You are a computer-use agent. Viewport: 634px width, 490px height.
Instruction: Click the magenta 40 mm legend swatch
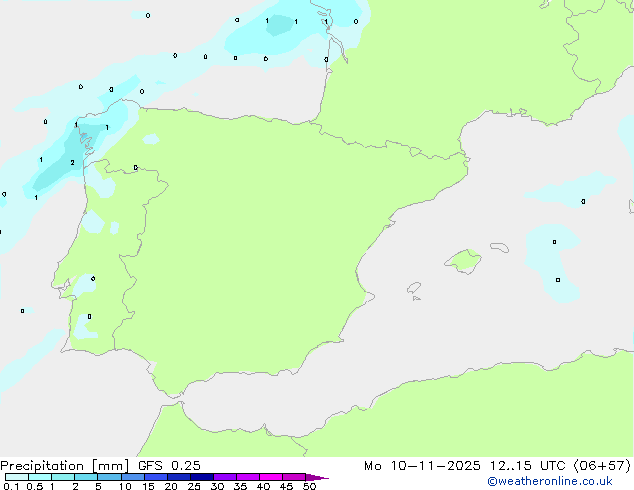click(271, 477)
